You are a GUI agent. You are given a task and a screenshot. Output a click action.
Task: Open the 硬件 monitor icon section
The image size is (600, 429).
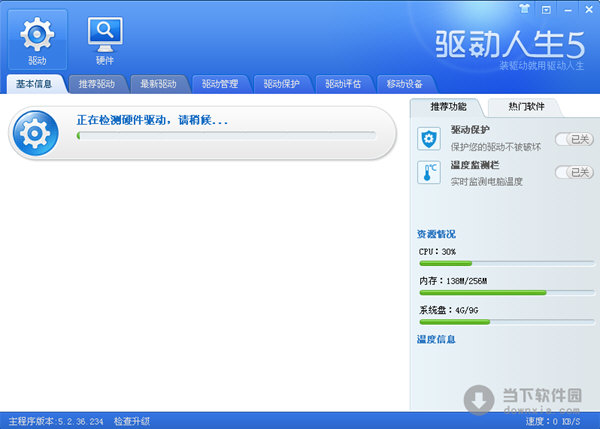pos(105,40)
